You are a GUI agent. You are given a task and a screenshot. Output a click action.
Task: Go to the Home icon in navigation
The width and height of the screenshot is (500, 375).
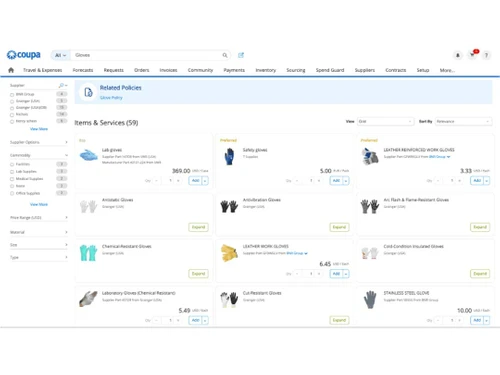[11, 70]
